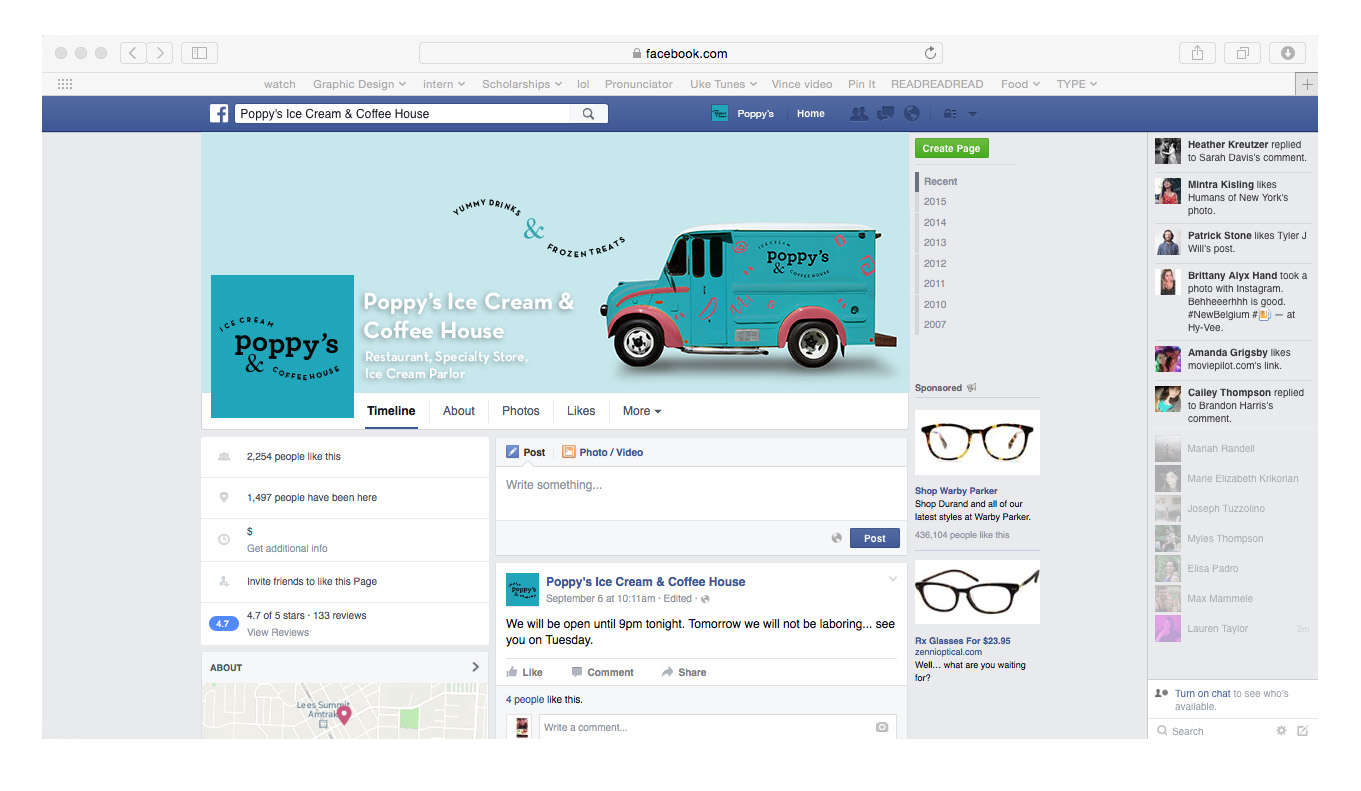1361x791 pixels.
Task: Click the camera icon in the comment box
Action: click(881, 727)
